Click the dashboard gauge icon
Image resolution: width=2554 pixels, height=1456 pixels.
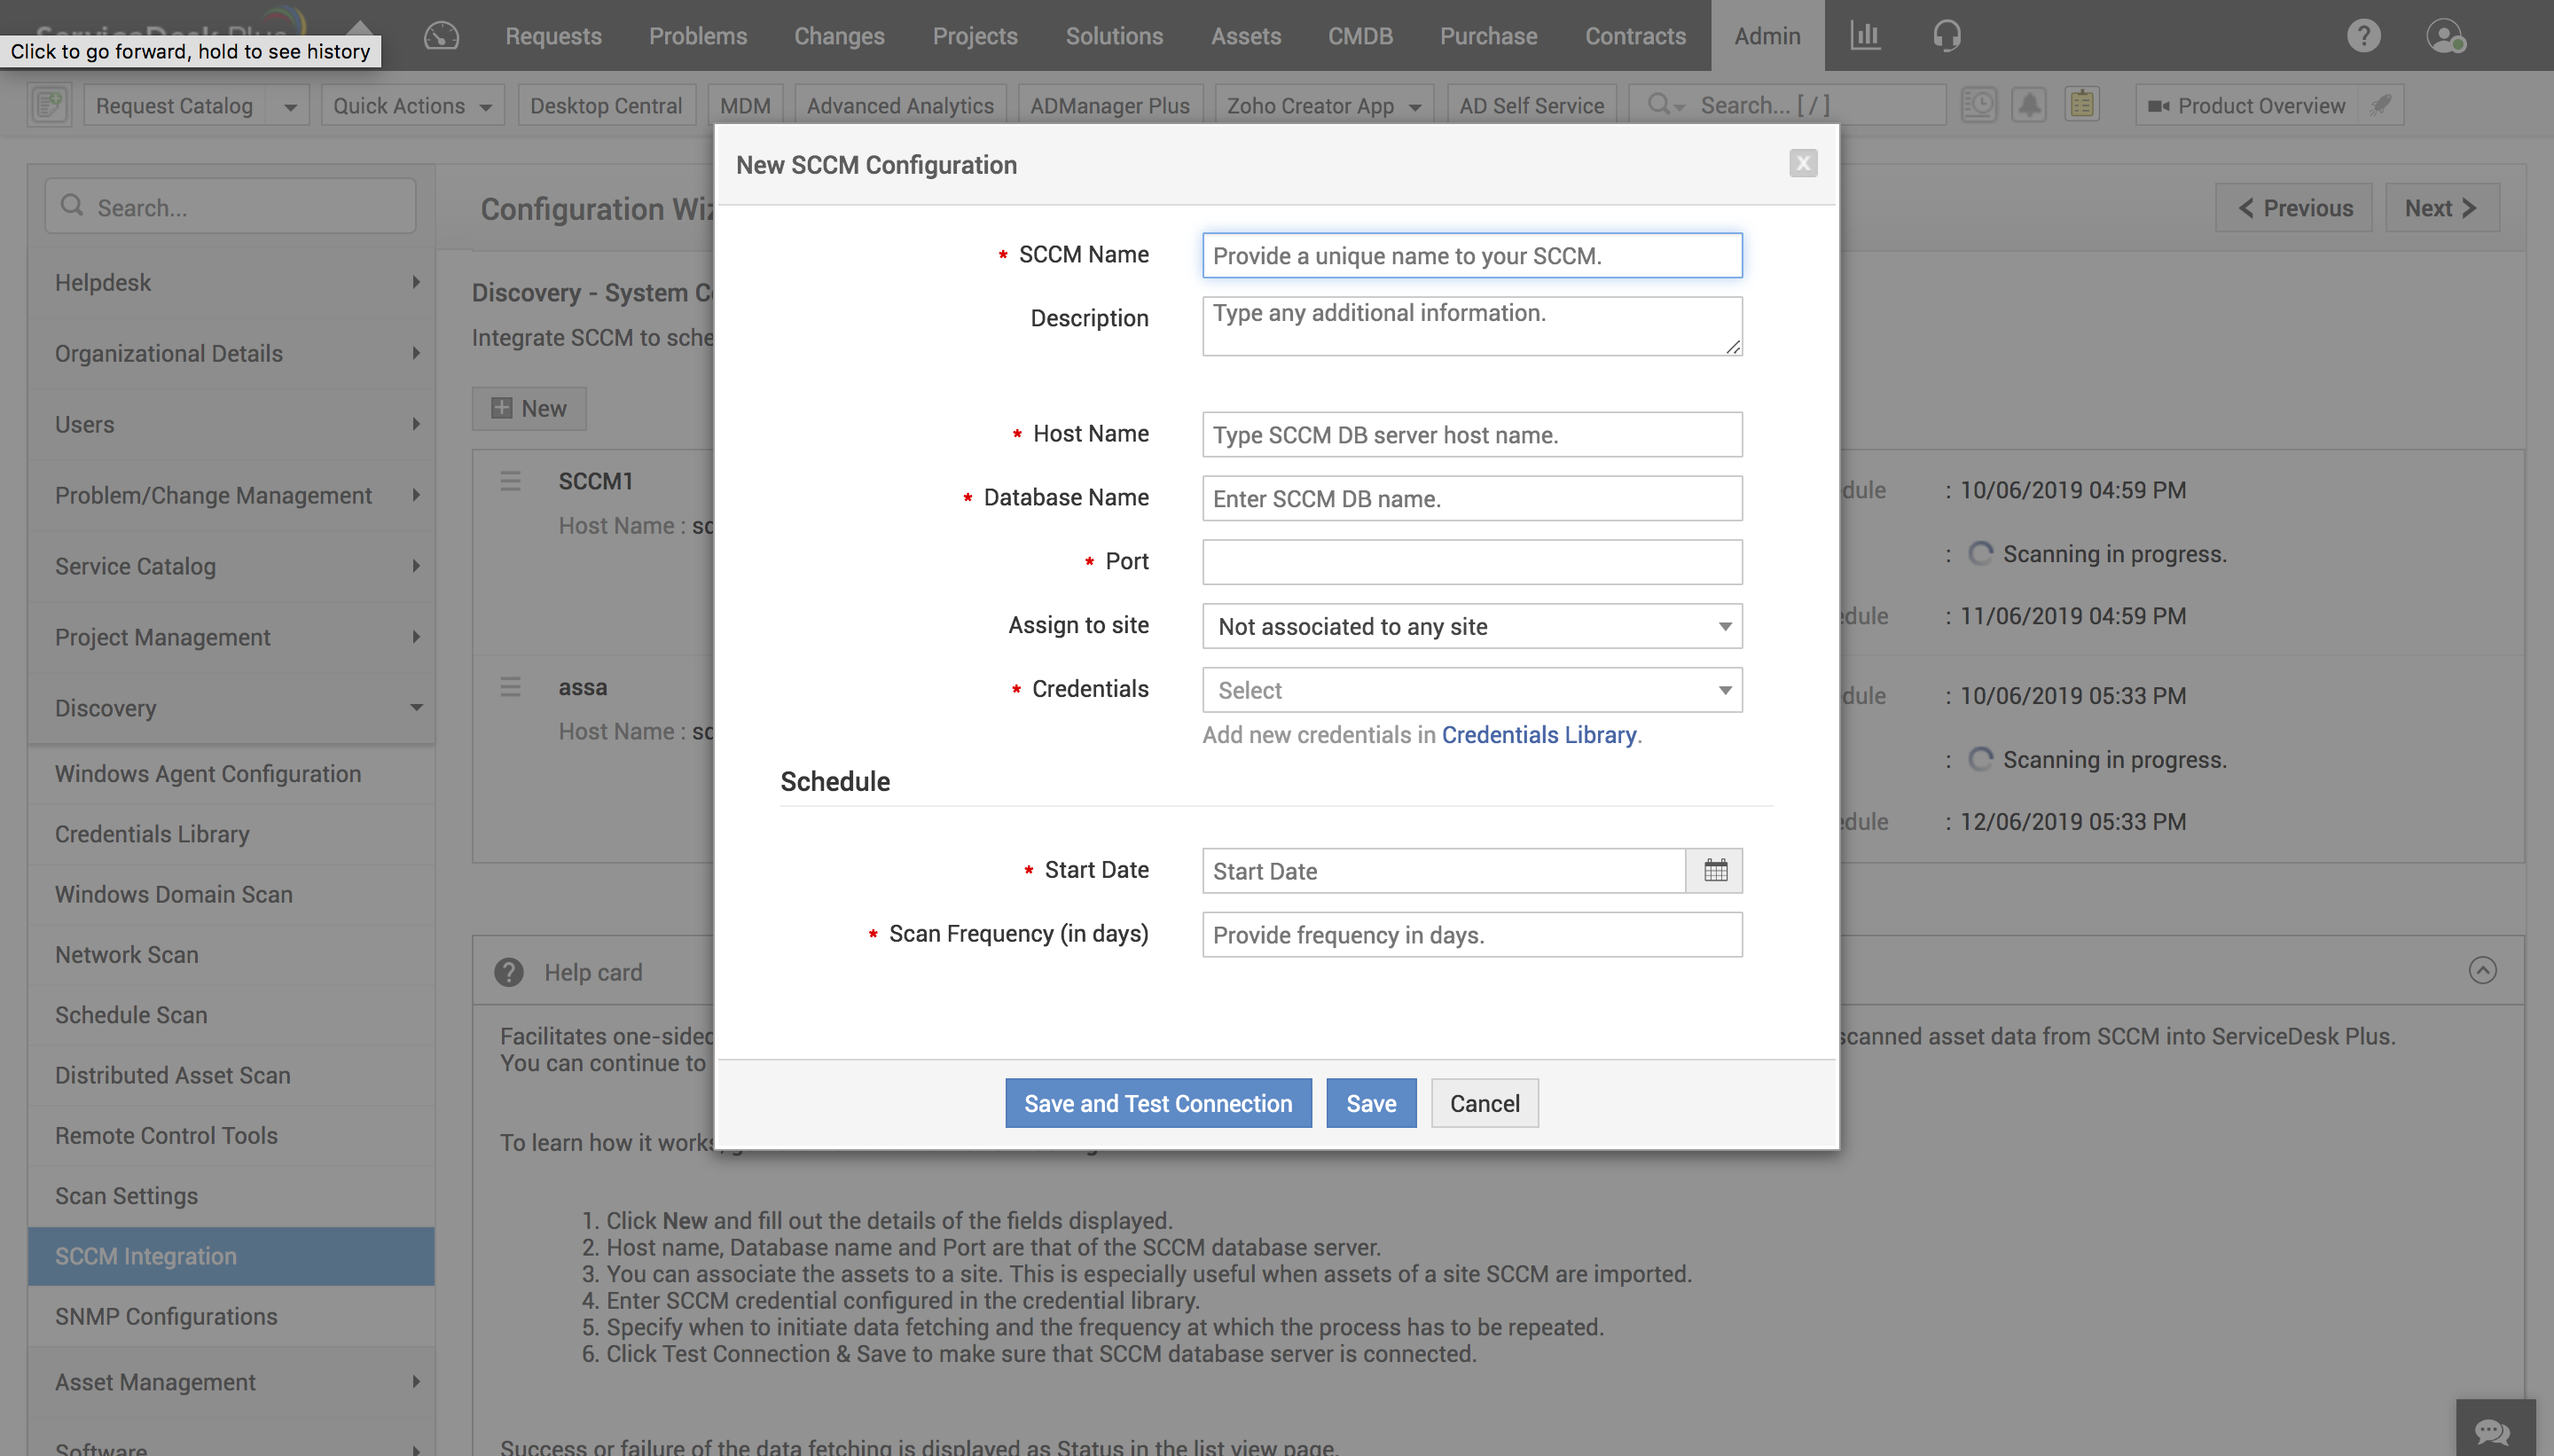(x=441, y=36)
